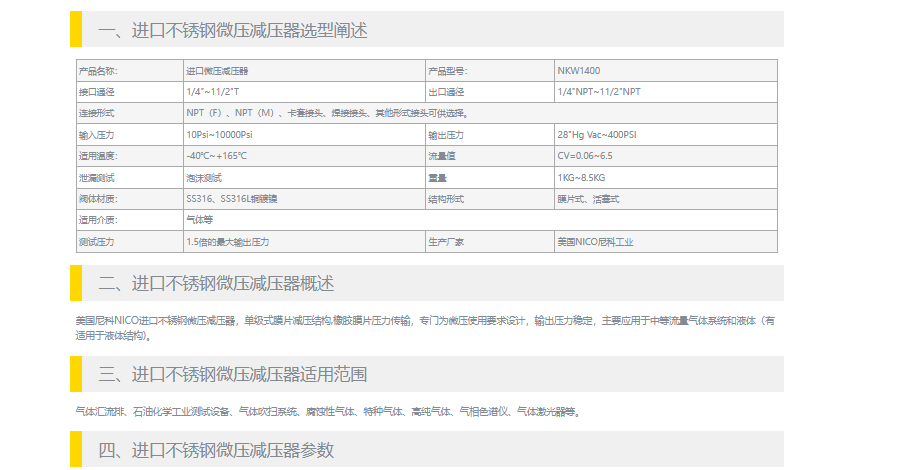
Task: Click the yellow bar beside the 适用范围 heading
Action: coord(75,374)
